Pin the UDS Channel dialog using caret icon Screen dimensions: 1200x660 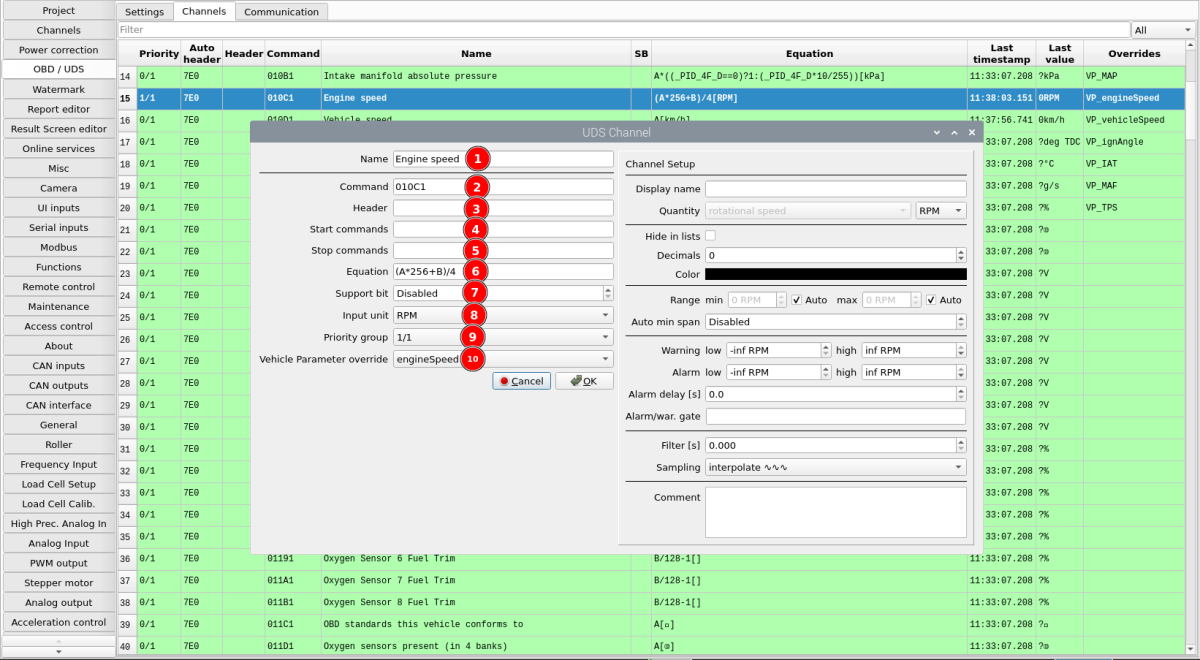click(953, 131)
